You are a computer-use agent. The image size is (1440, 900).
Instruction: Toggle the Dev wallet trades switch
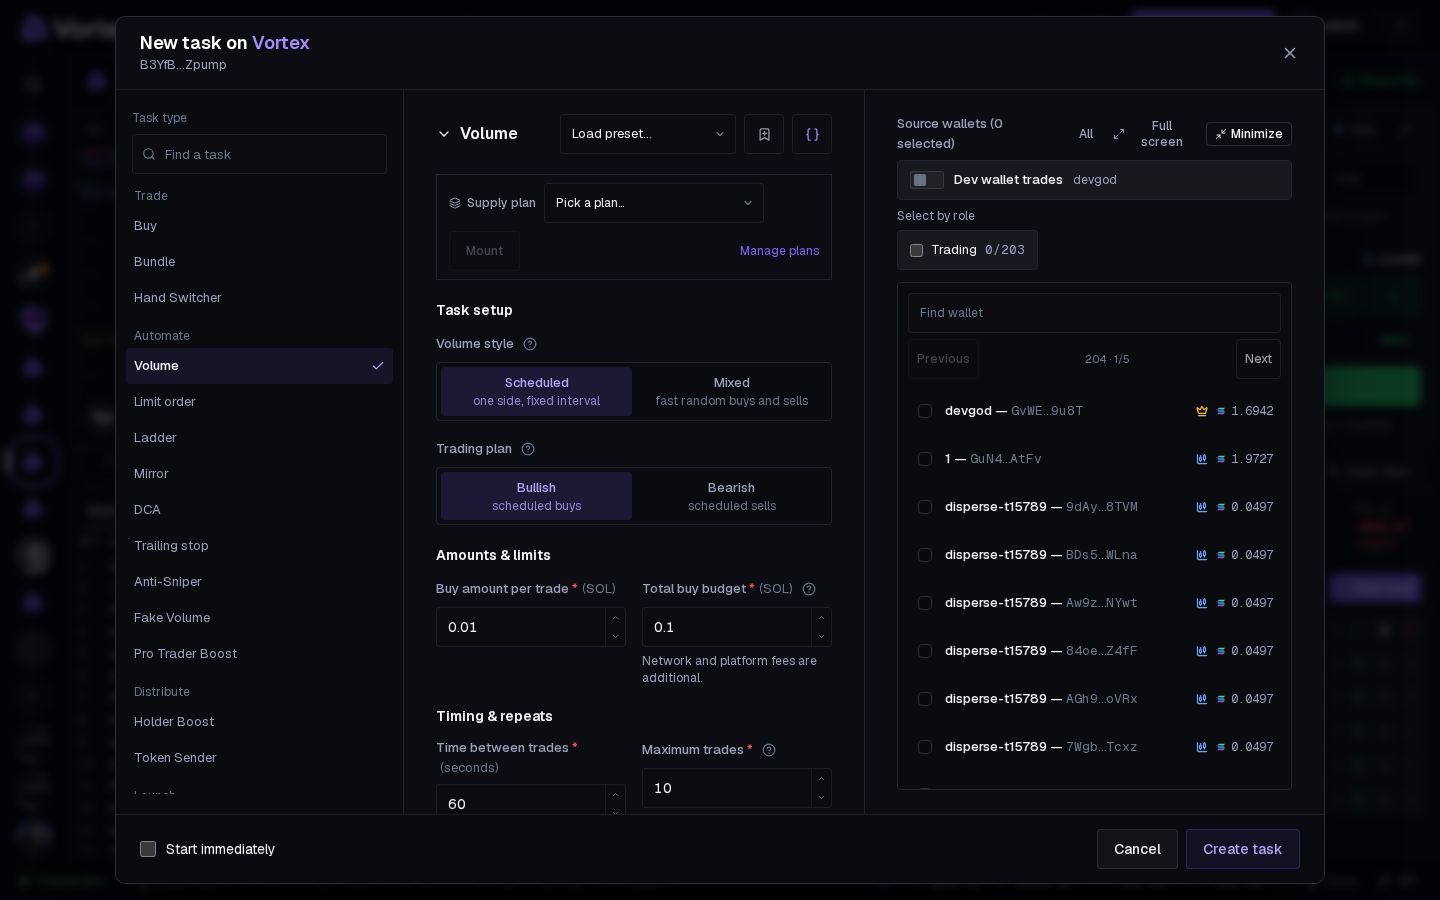(927, 180)
